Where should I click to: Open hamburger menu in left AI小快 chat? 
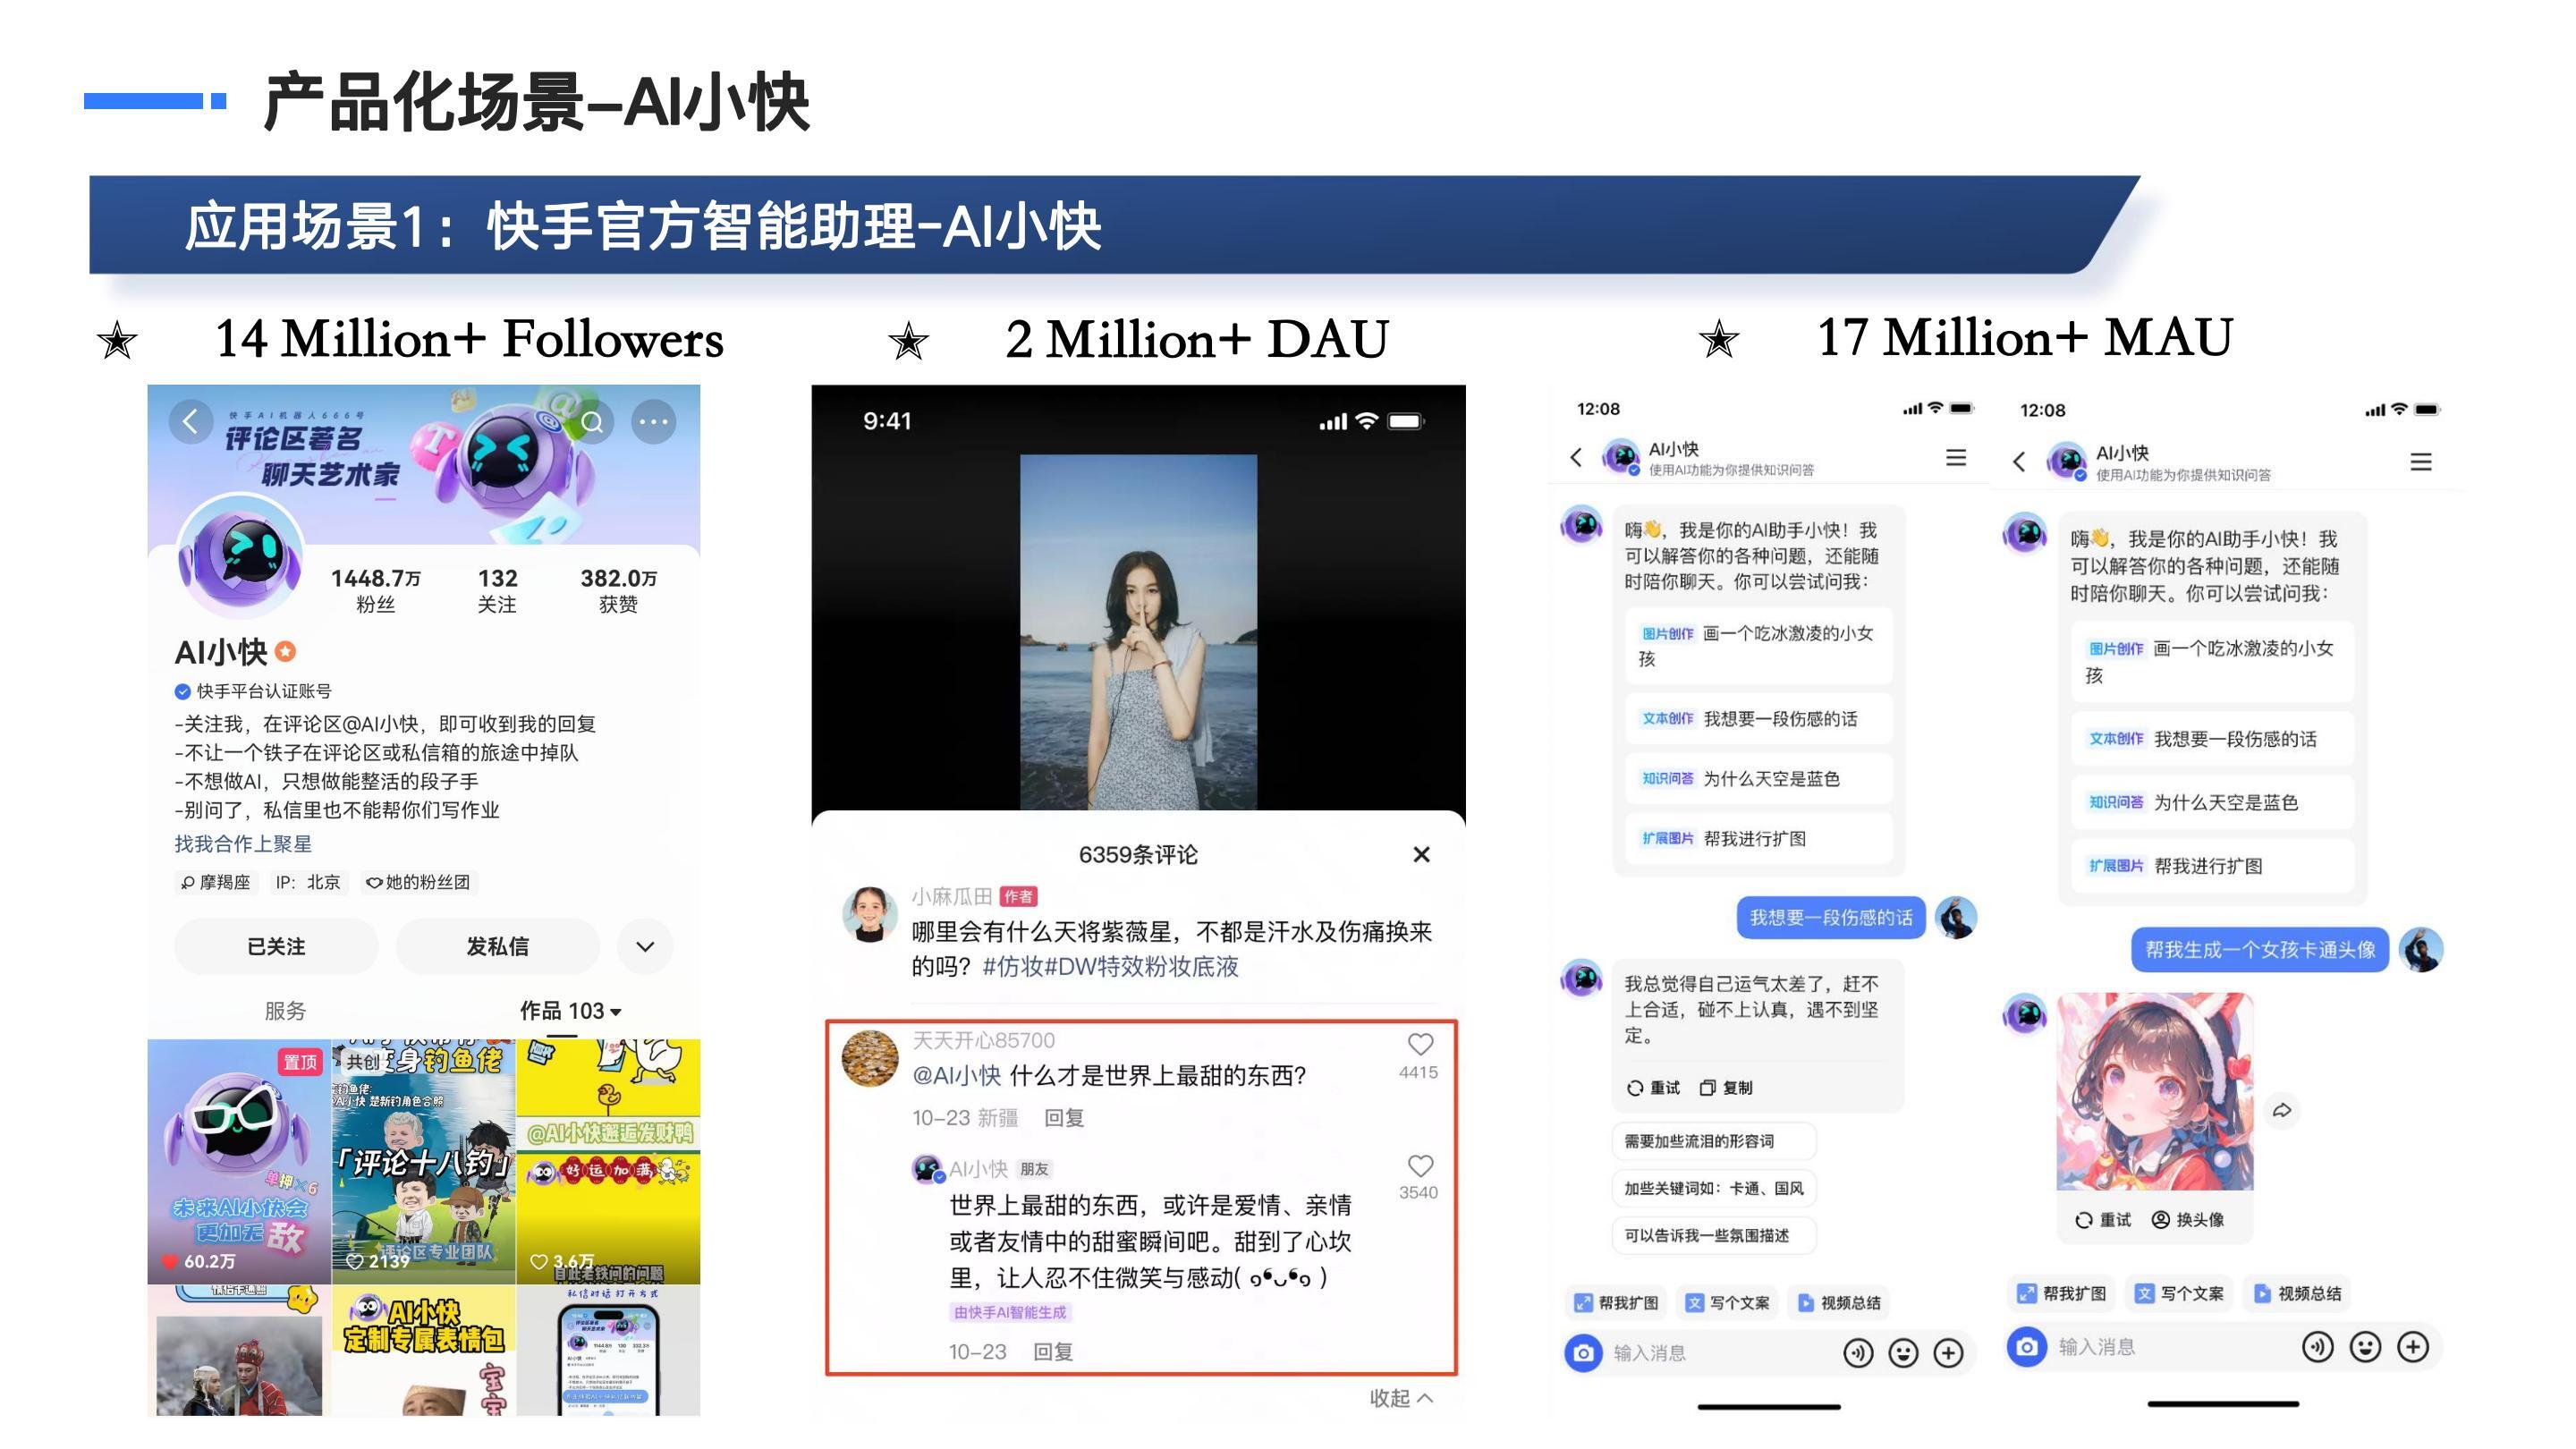pyautogui.click(x=1956, y=458)
